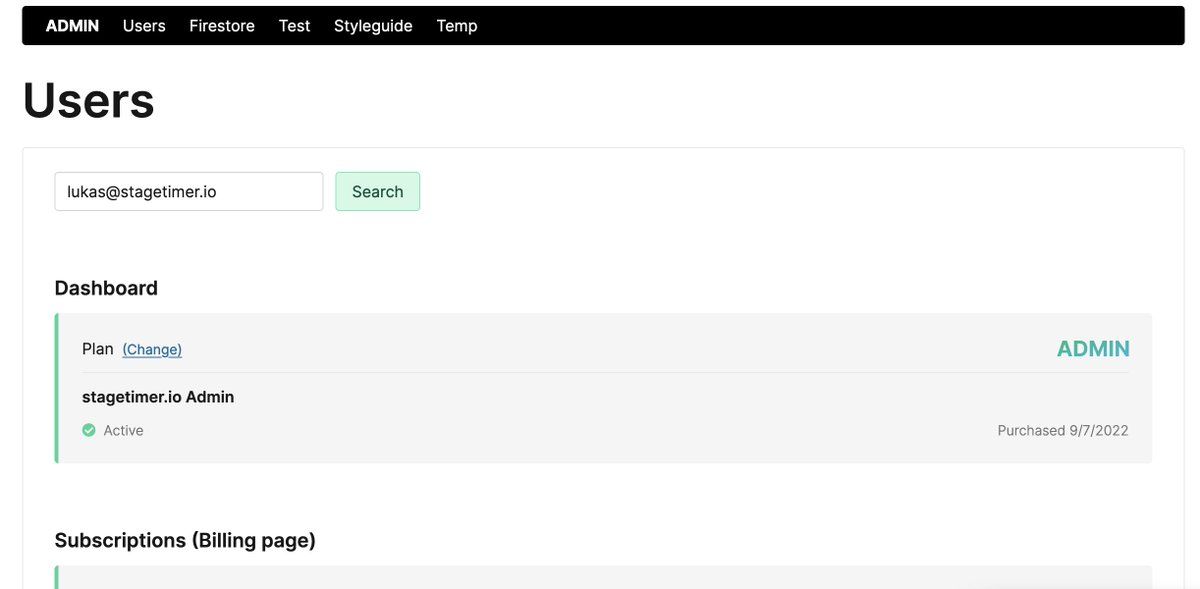This screenshot has height=589, width=1200.
Task: Open the Test menu item
Action: tap(294, 26)
